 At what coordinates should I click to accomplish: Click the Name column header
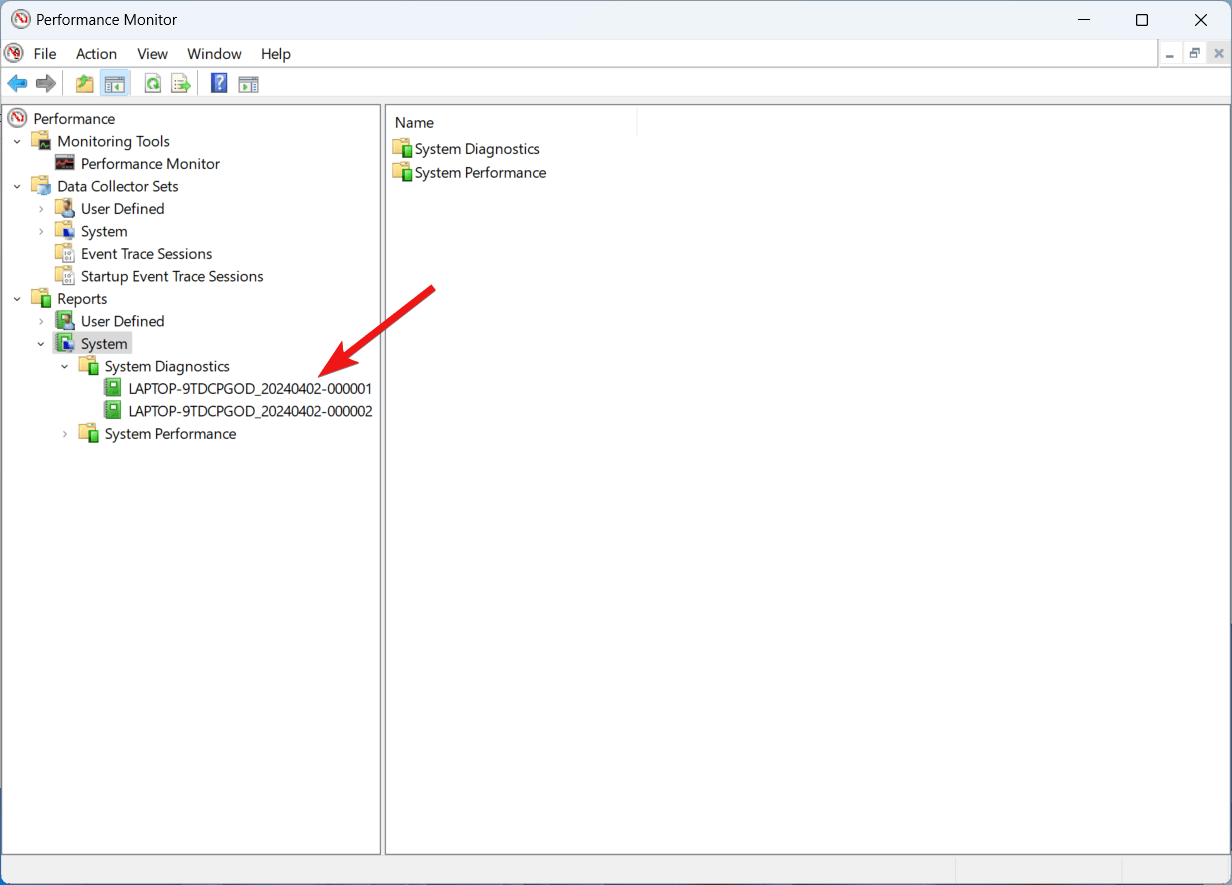coord(414,123)
